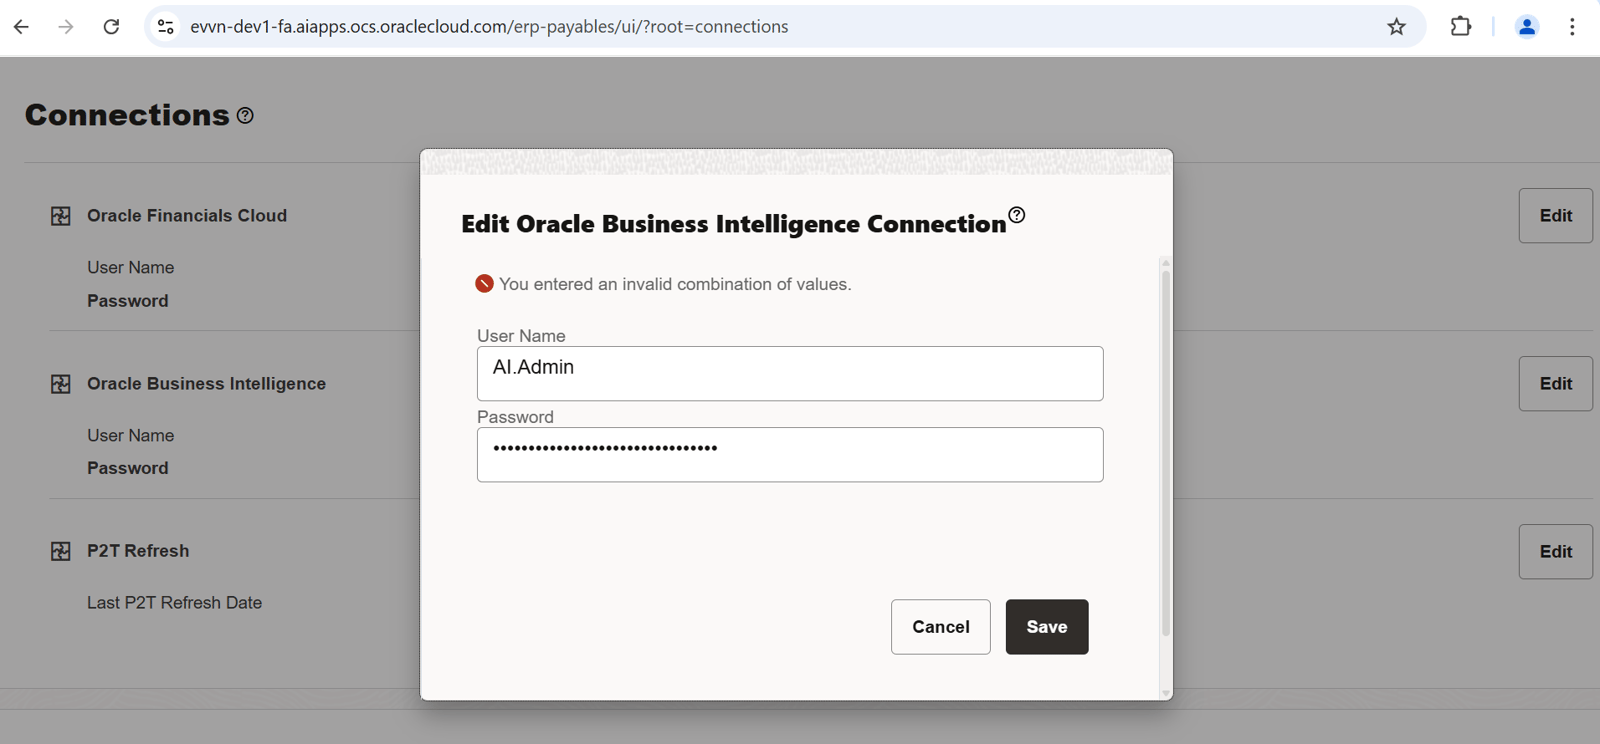Edit the P2T Refresh settings
The height and width of the screenshot is (744, 1600).
click(x=1556, y=552)
